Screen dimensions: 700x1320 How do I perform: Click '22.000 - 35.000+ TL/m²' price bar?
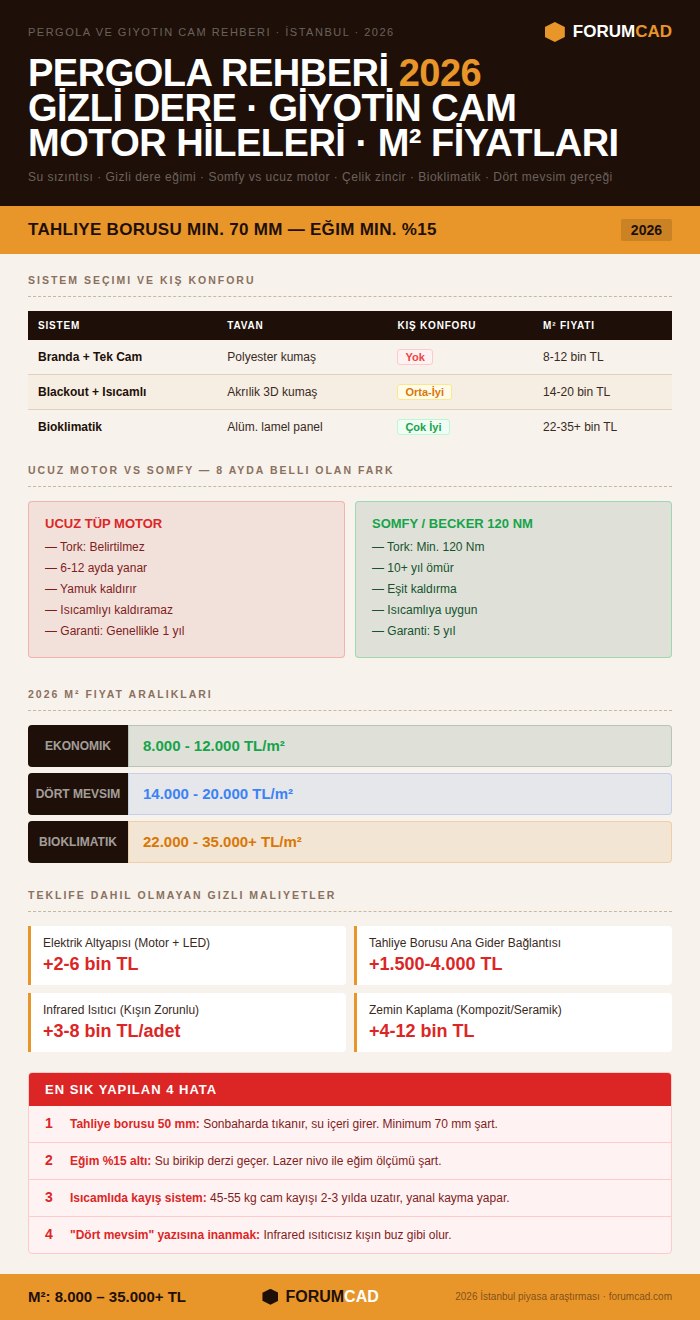click(x=400, y=842)
